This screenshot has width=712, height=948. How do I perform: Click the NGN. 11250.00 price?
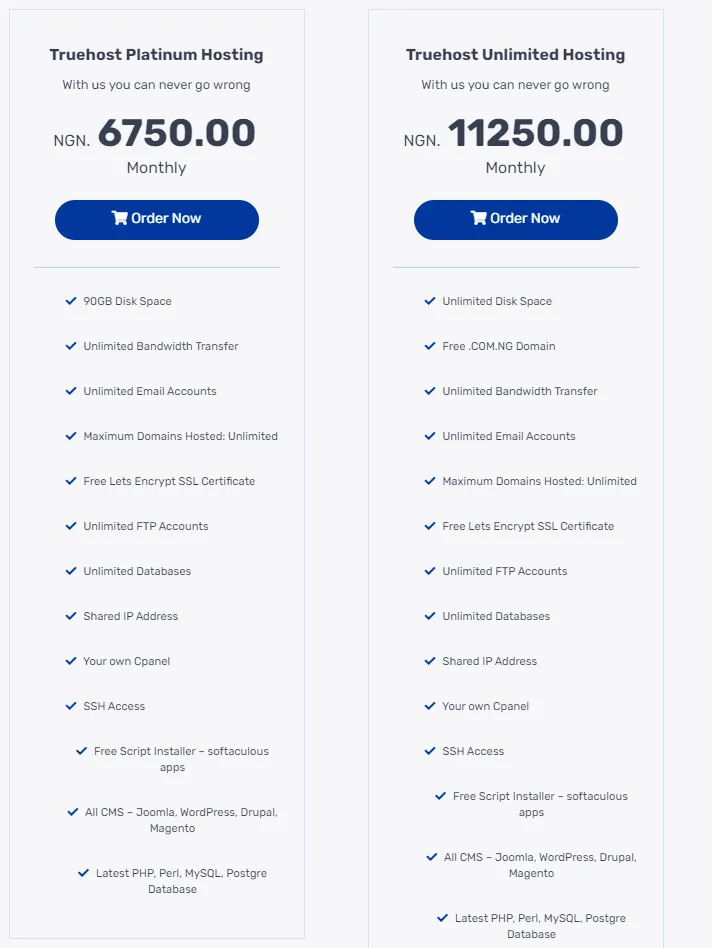coord(514,133)
